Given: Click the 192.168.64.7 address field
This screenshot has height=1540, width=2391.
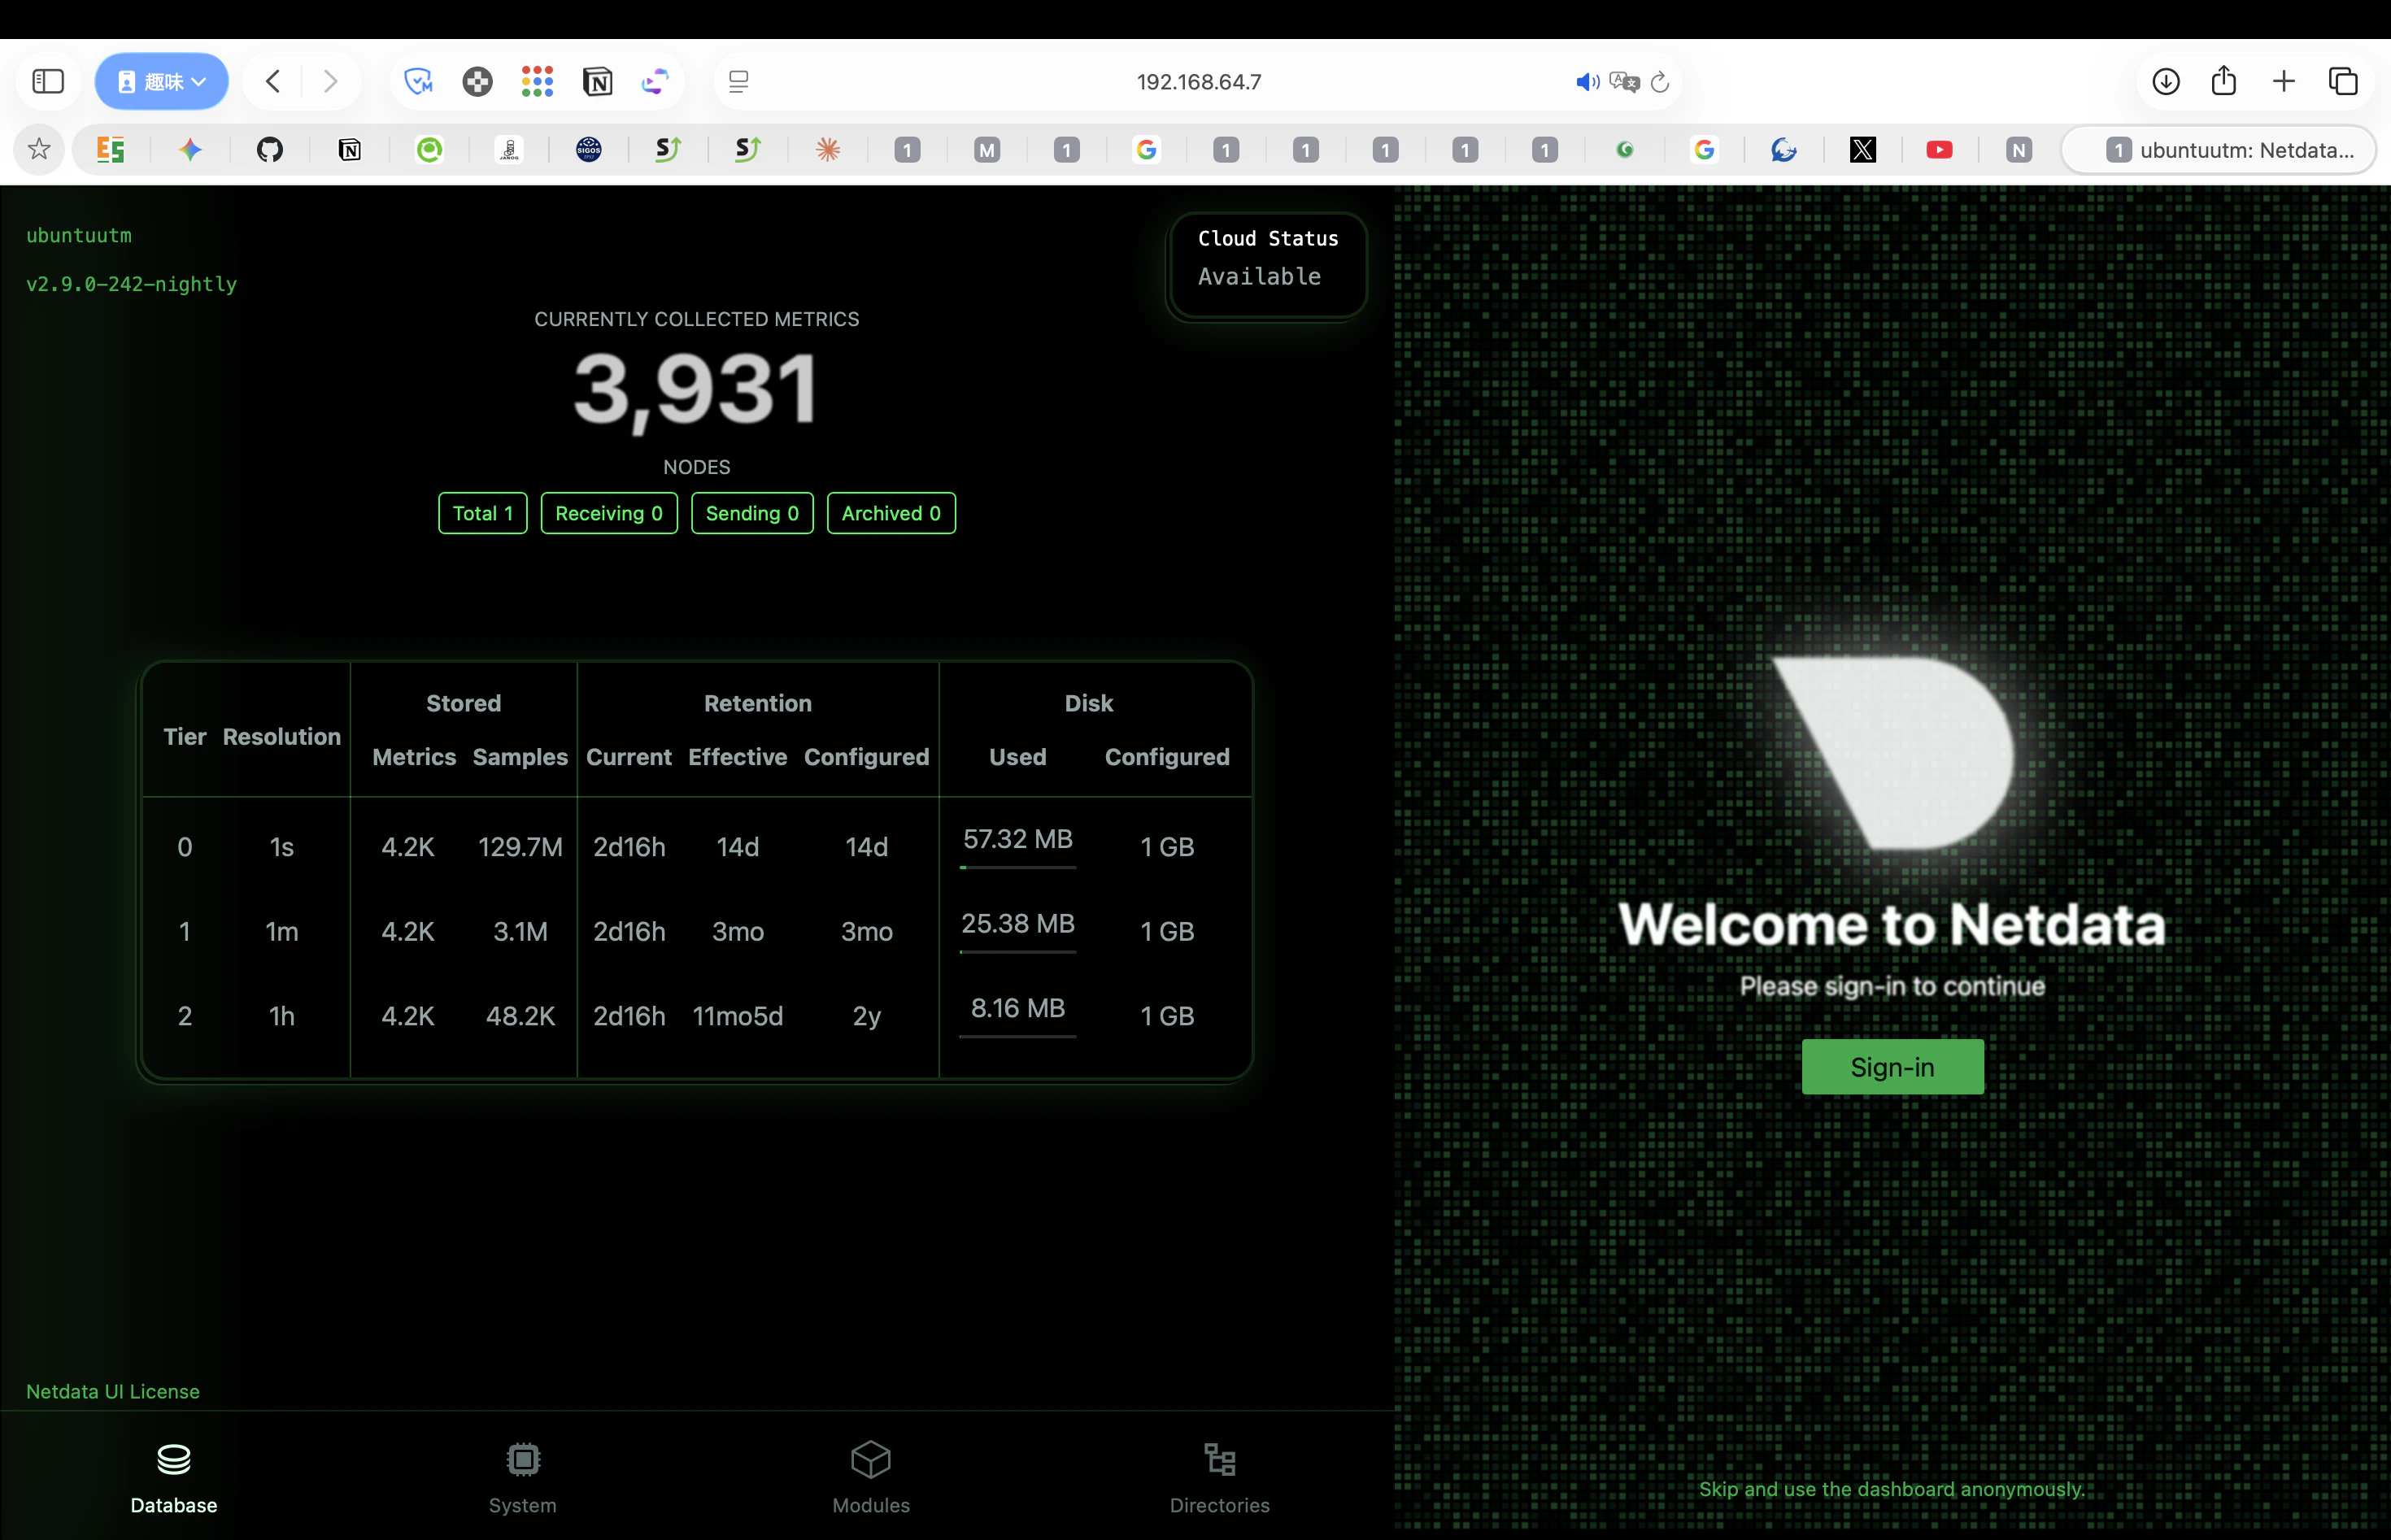Looking at the screenshot, I should 1198,82.
